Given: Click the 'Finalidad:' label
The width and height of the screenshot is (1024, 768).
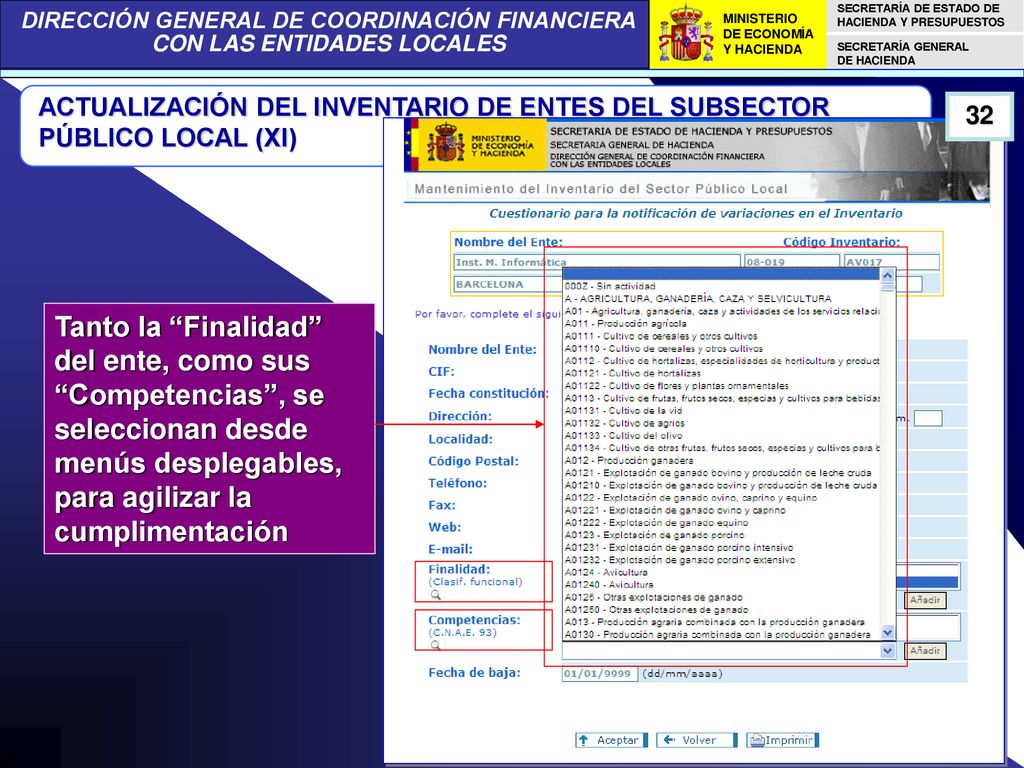Looking at the screenshot, I should coord(459,569).
